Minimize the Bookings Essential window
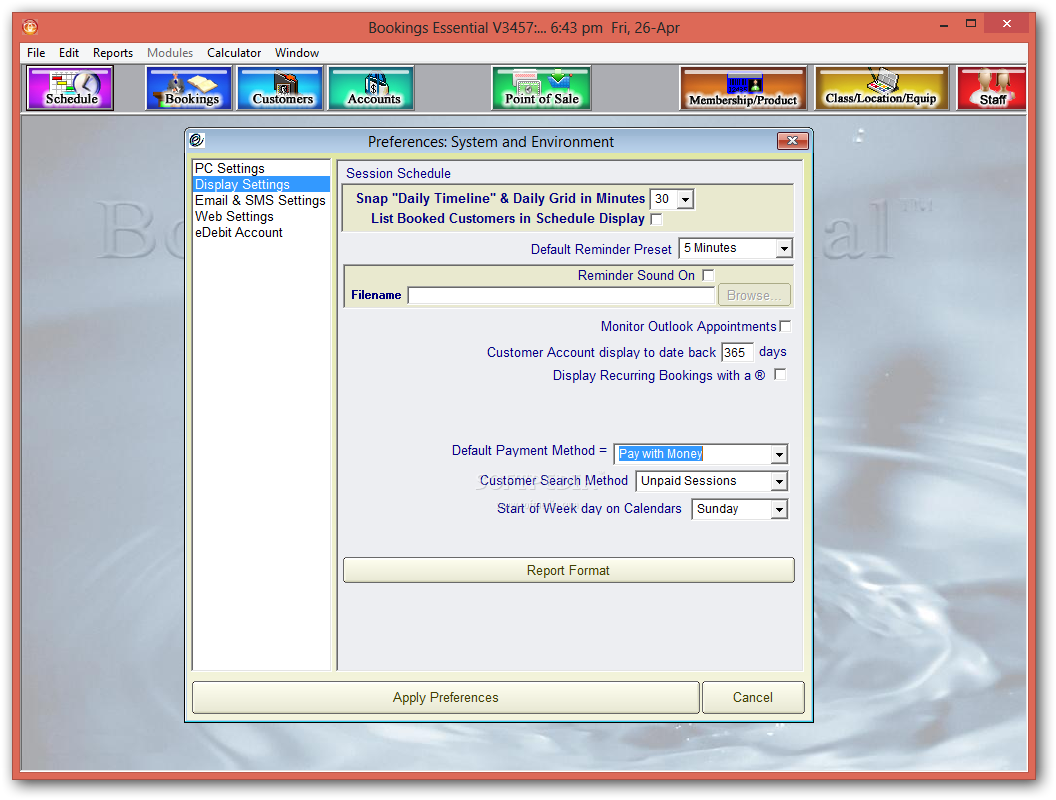 coord(944,26)
